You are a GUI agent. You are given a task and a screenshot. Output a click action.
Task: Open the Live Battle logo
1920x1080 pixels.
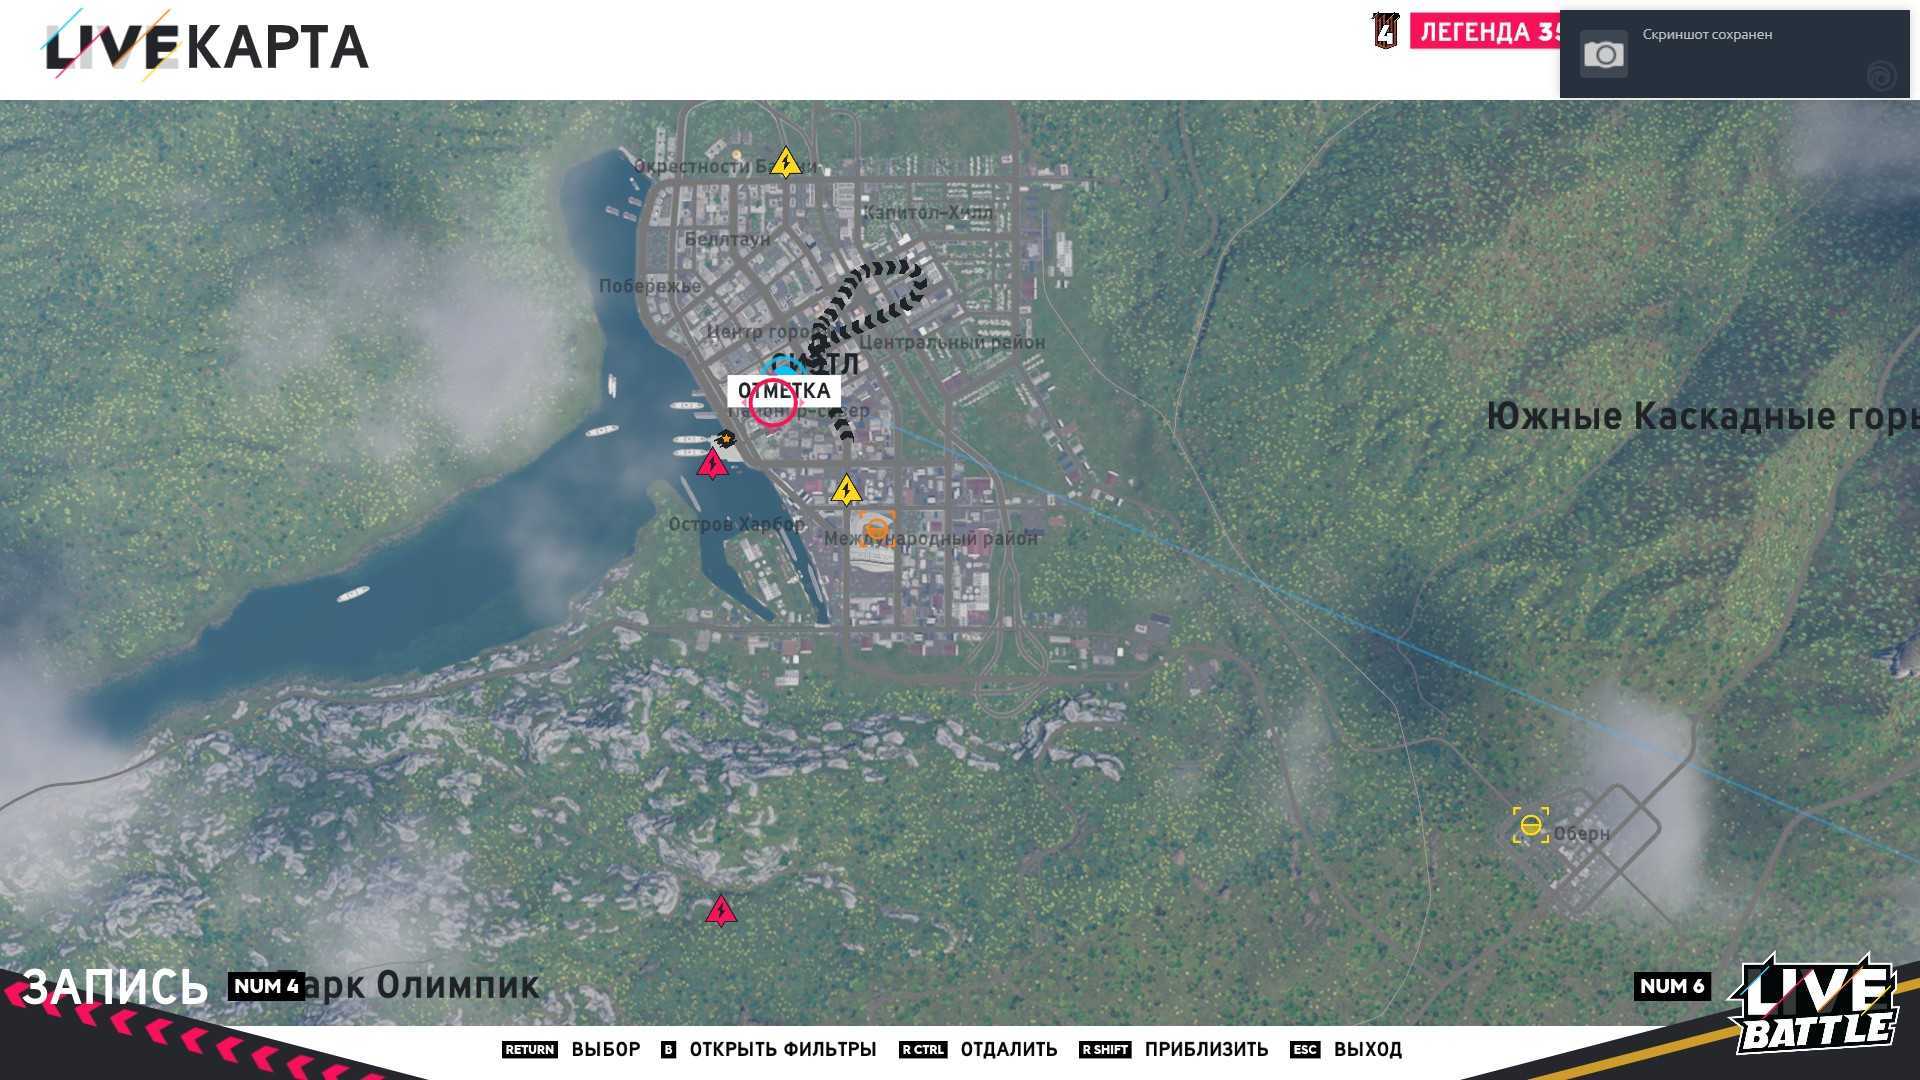tap(1815, 1005)
